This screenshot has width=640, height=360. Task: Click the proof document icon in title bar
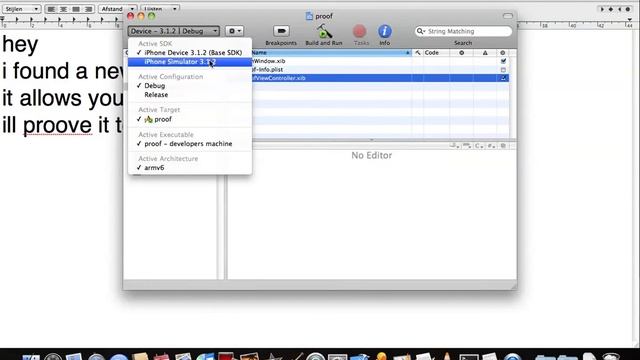(x=309, y=16)
